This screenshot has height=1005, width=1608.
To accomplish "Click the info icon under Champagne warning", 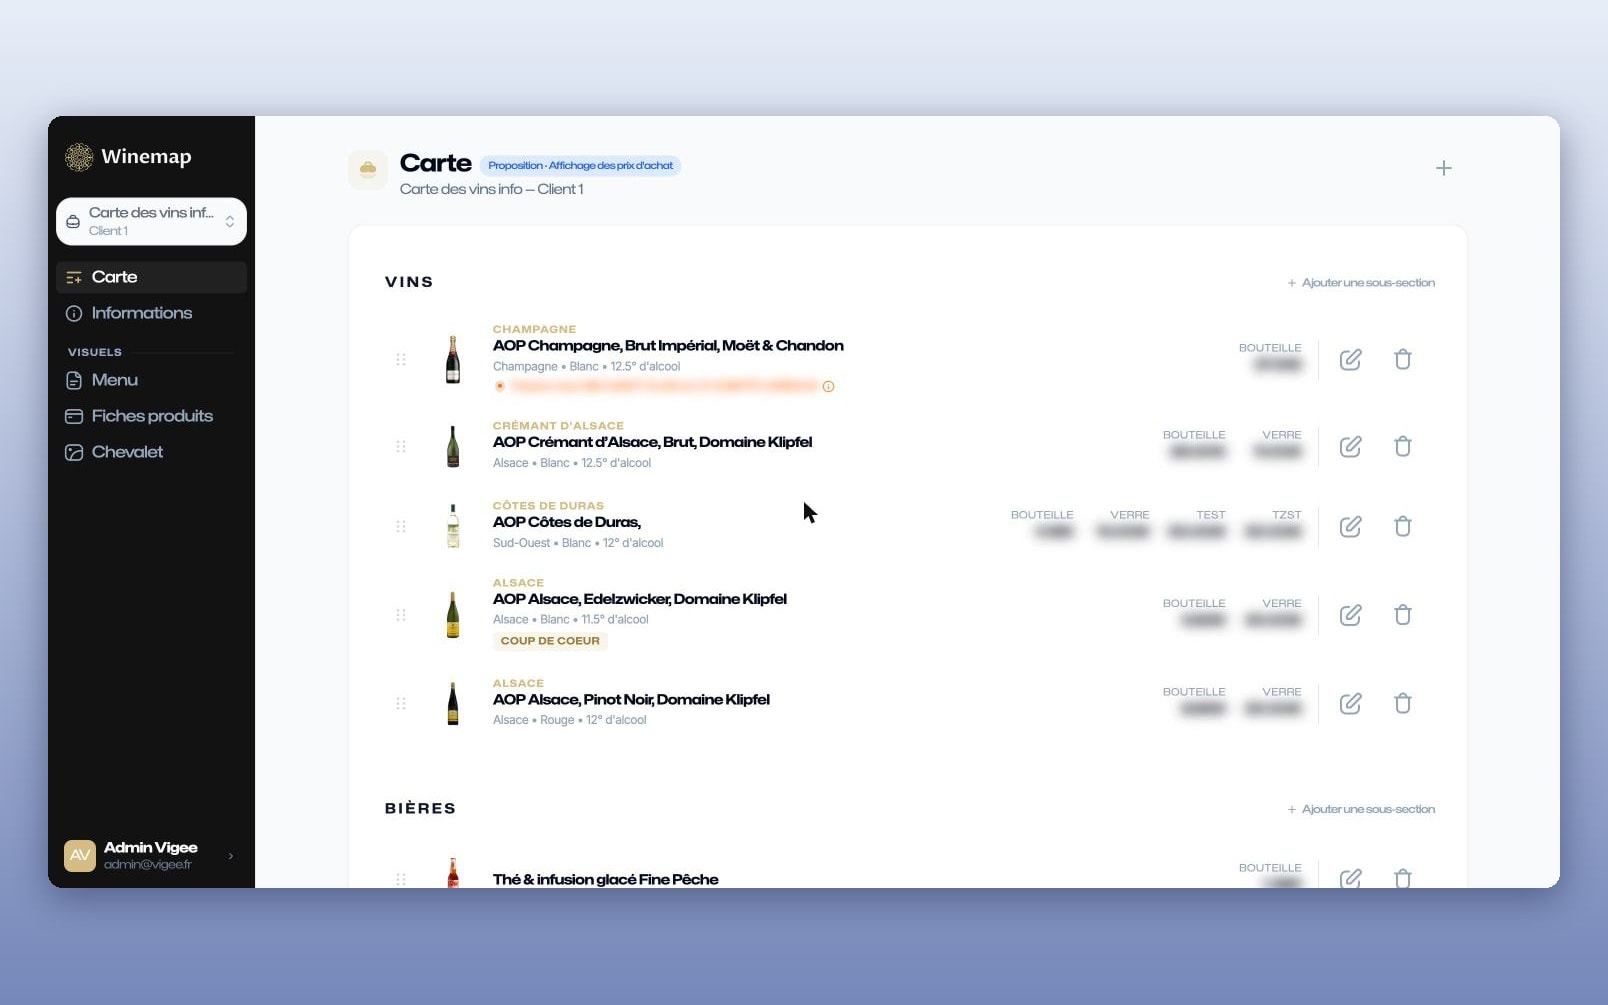I will [828, 386].
